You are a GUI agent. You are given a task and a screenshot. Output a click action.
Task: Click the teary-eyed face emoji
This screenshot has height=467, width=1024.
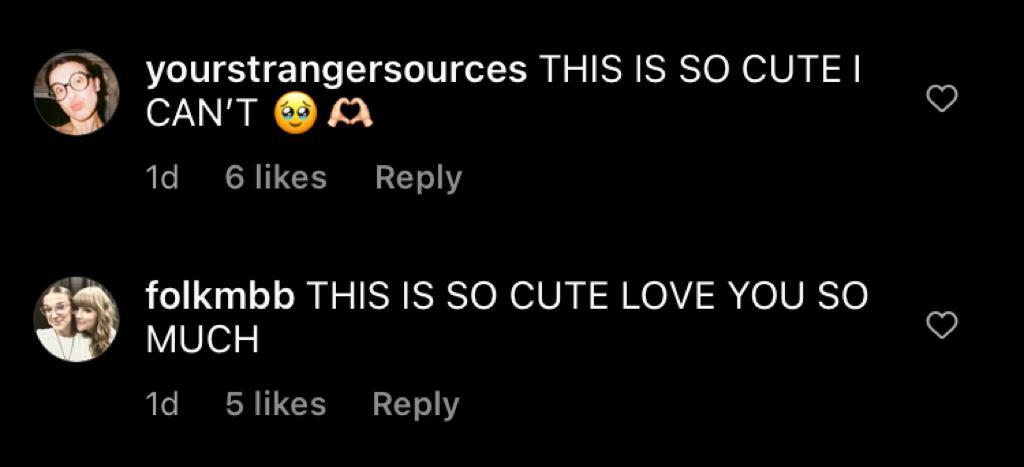point(296,116)
